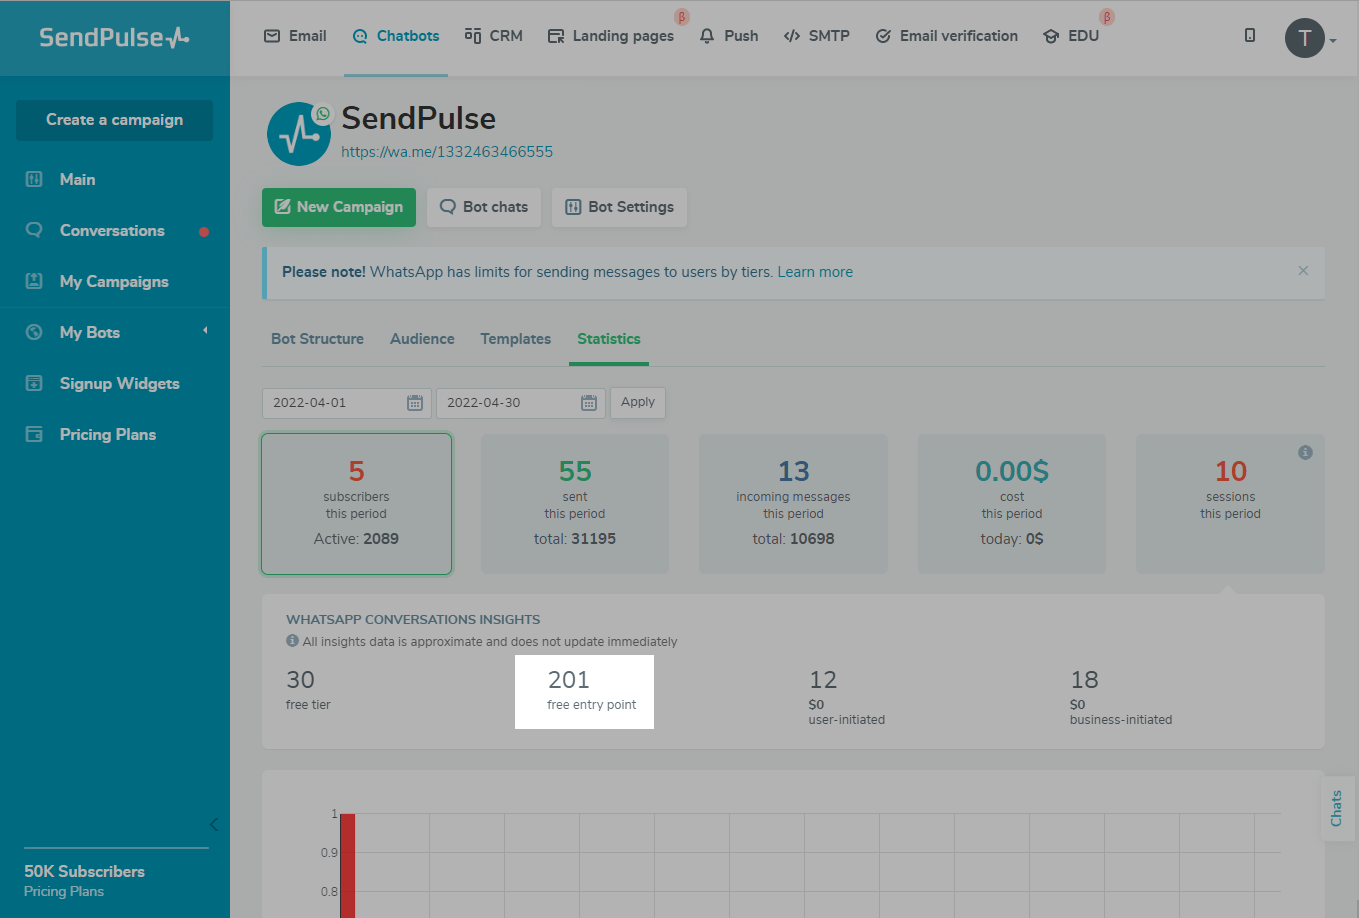Click the New Campaign button

[339, 207]
